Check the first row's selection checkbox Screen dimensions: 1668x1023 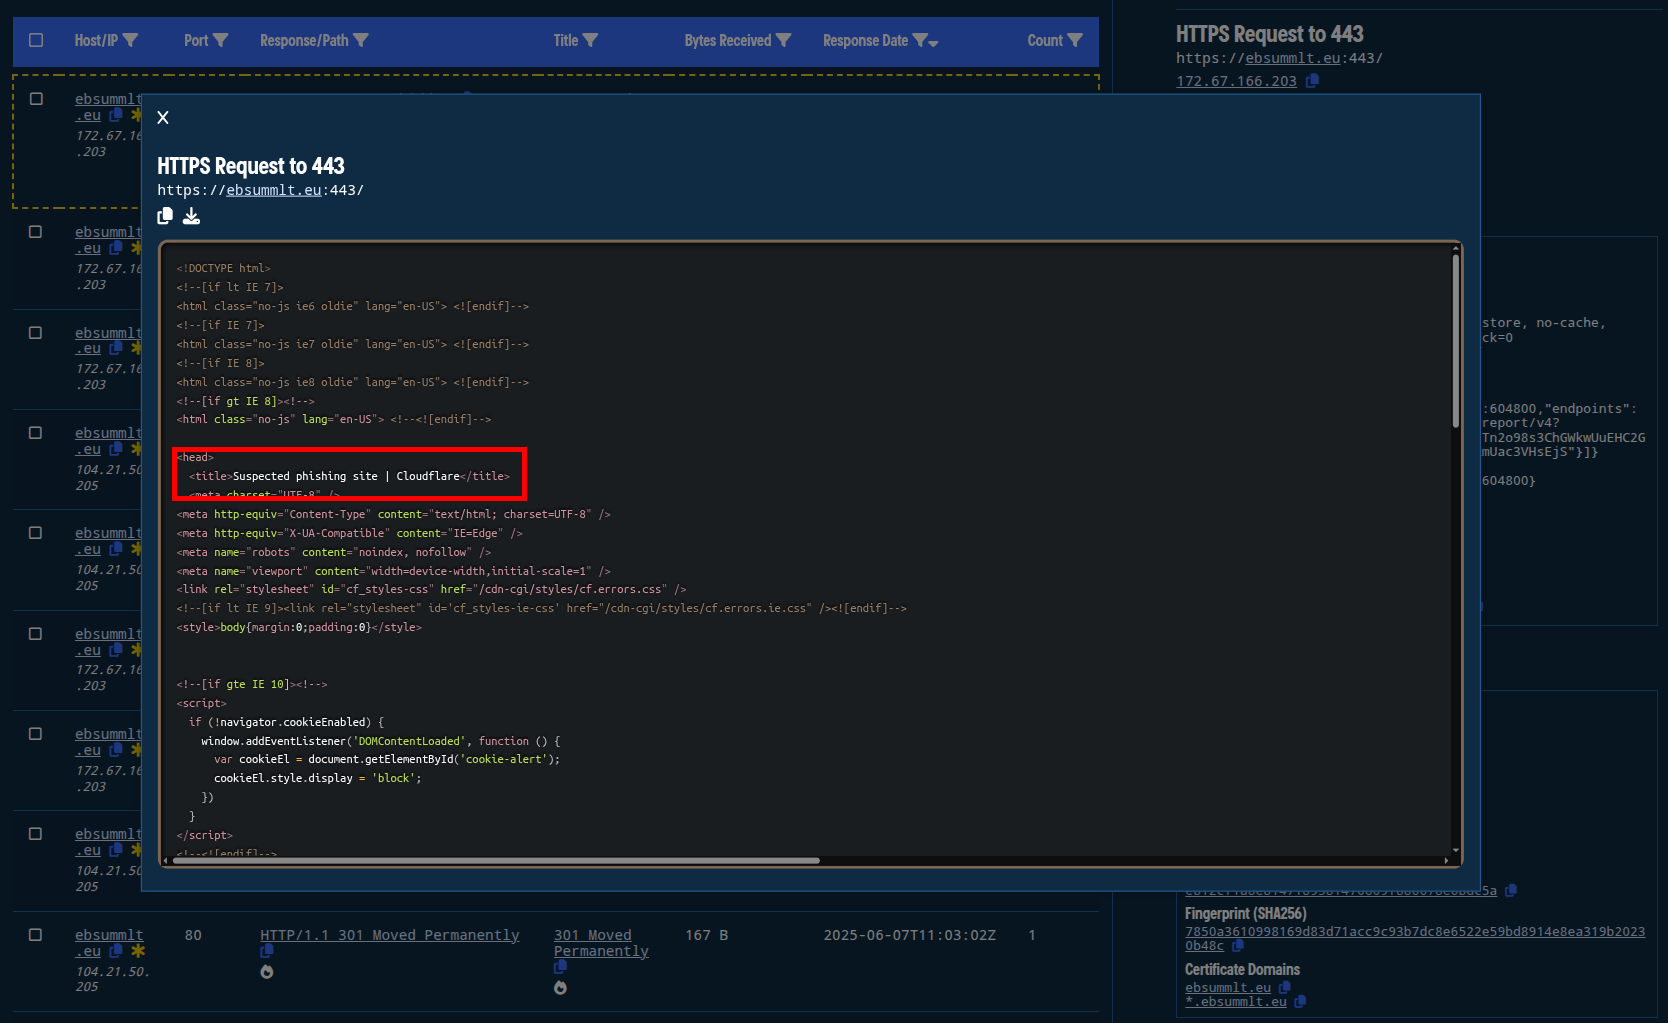[36, 99]
